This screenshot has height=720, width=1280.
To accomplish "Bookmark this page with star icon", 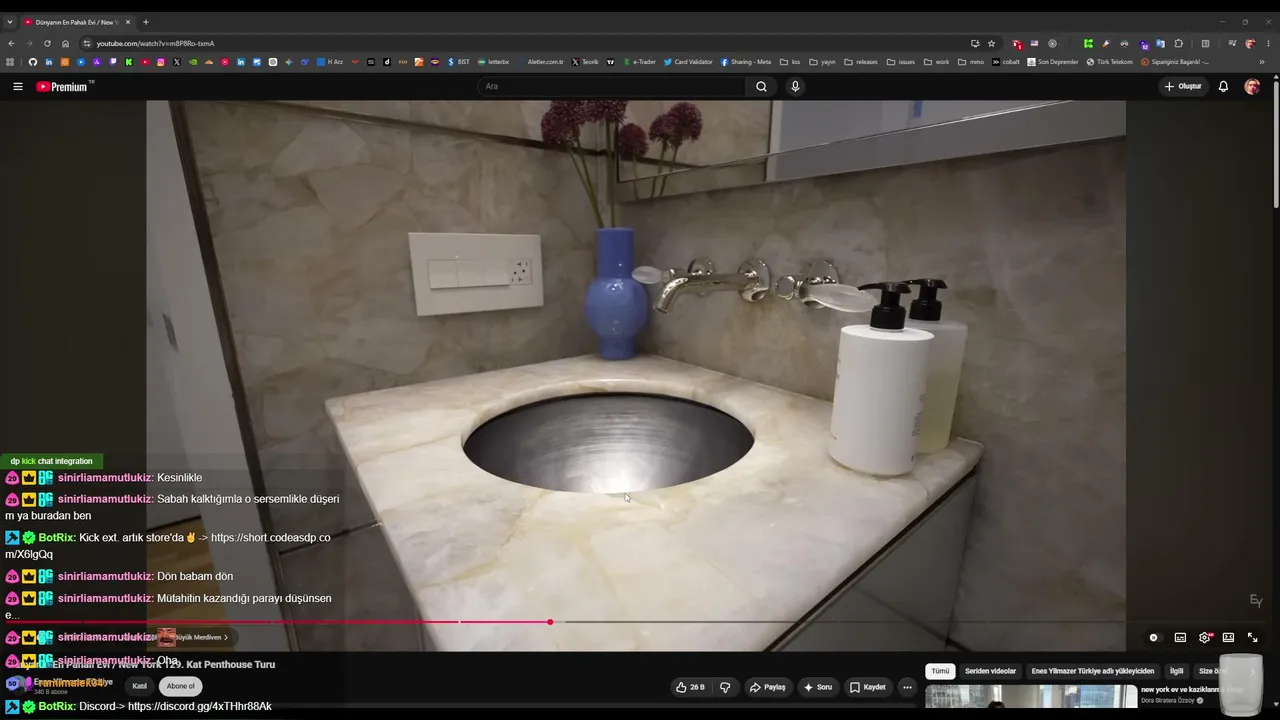I will click(991, 43).
